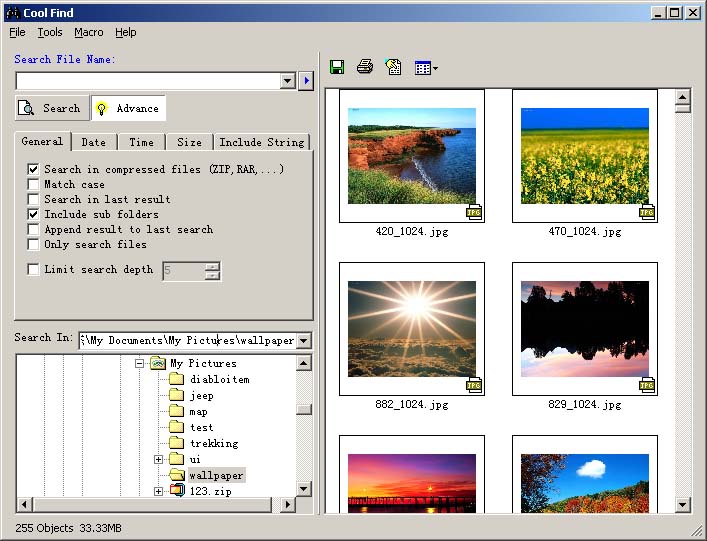
Task: Click JPG badge on 829_1024.jpg thumbnail
Action: click(x=647, y=385)
